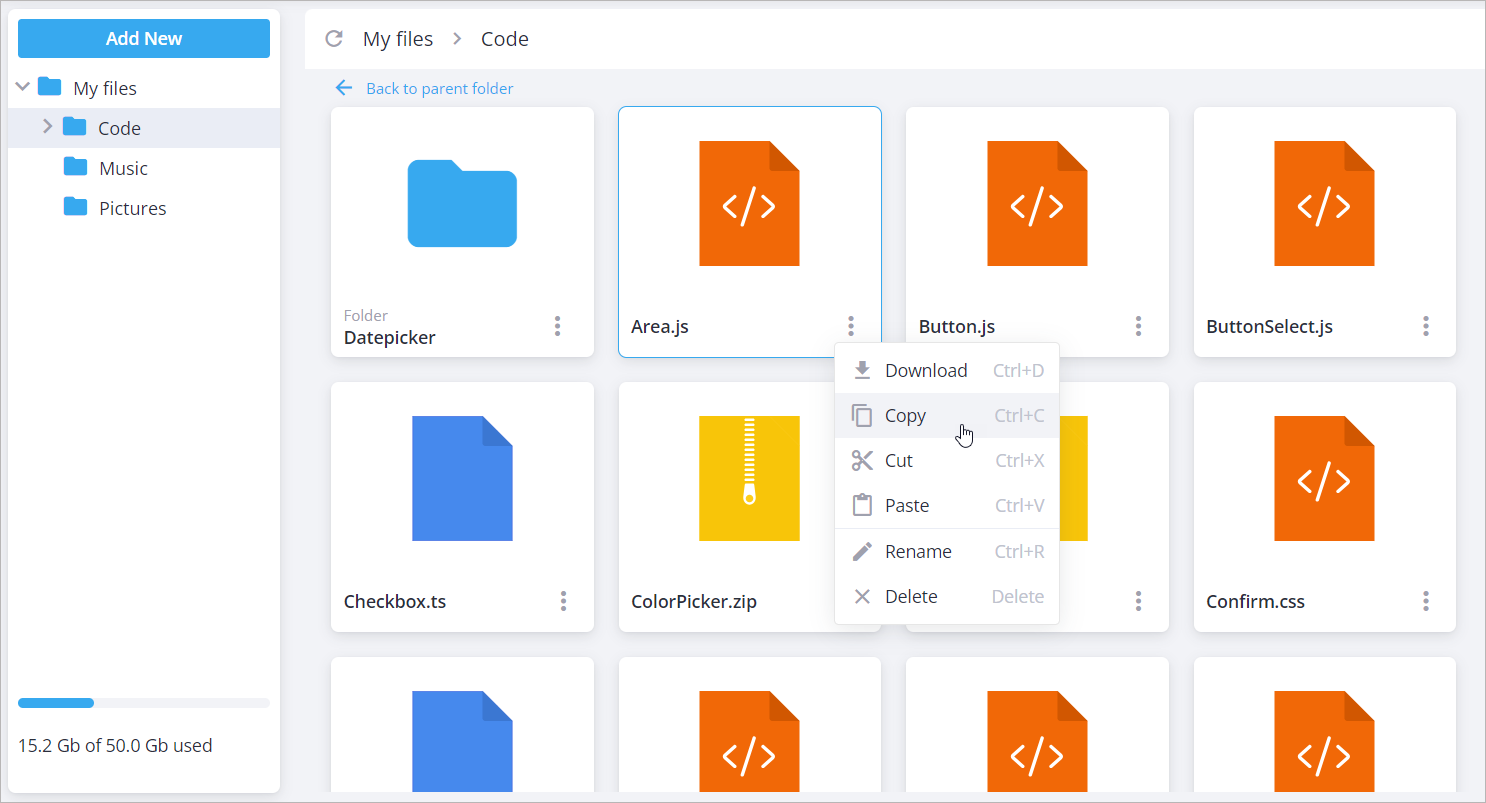
Task: Click the storage usage progress bar
Action: pos(144,703)
